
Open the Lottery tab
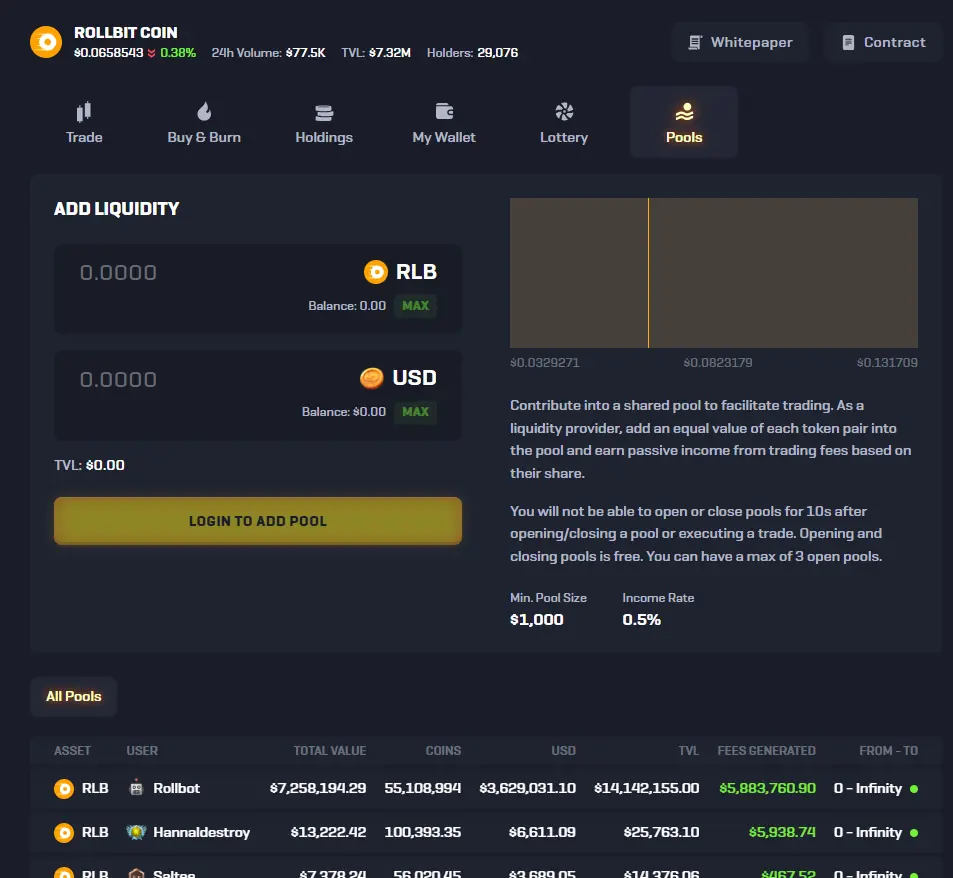[564, 123]
